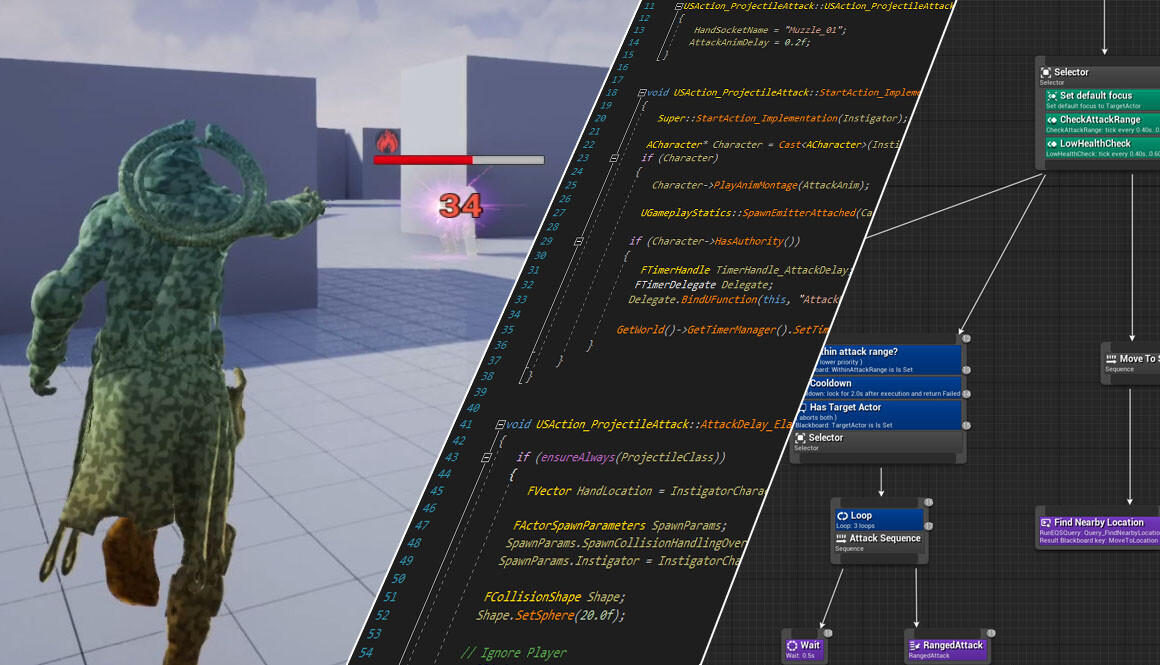
Task: Collapse the ensureAlways if block at line 43
Action: tap(487, 457)
